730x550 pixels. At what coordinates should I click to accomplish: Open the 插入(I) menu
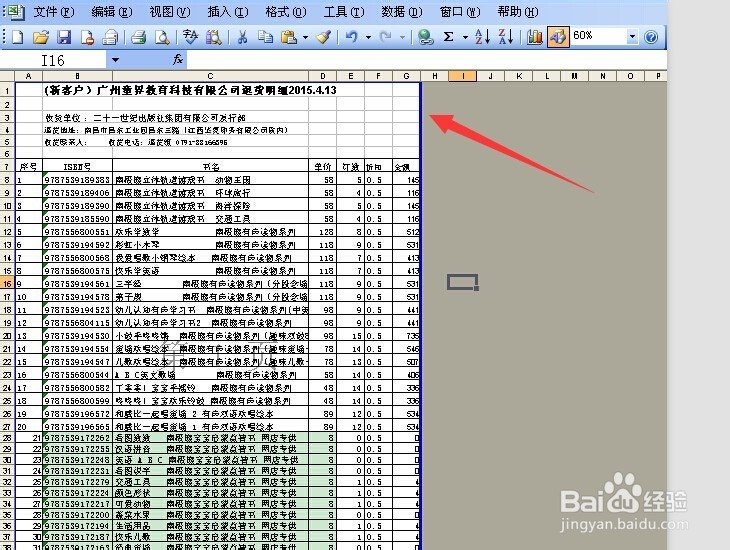click(x=228, y=12)
